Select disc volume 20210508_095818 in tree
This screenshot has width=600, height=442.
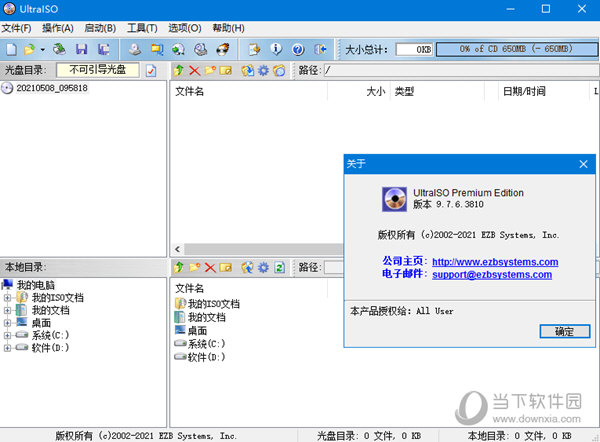point(52,88)
